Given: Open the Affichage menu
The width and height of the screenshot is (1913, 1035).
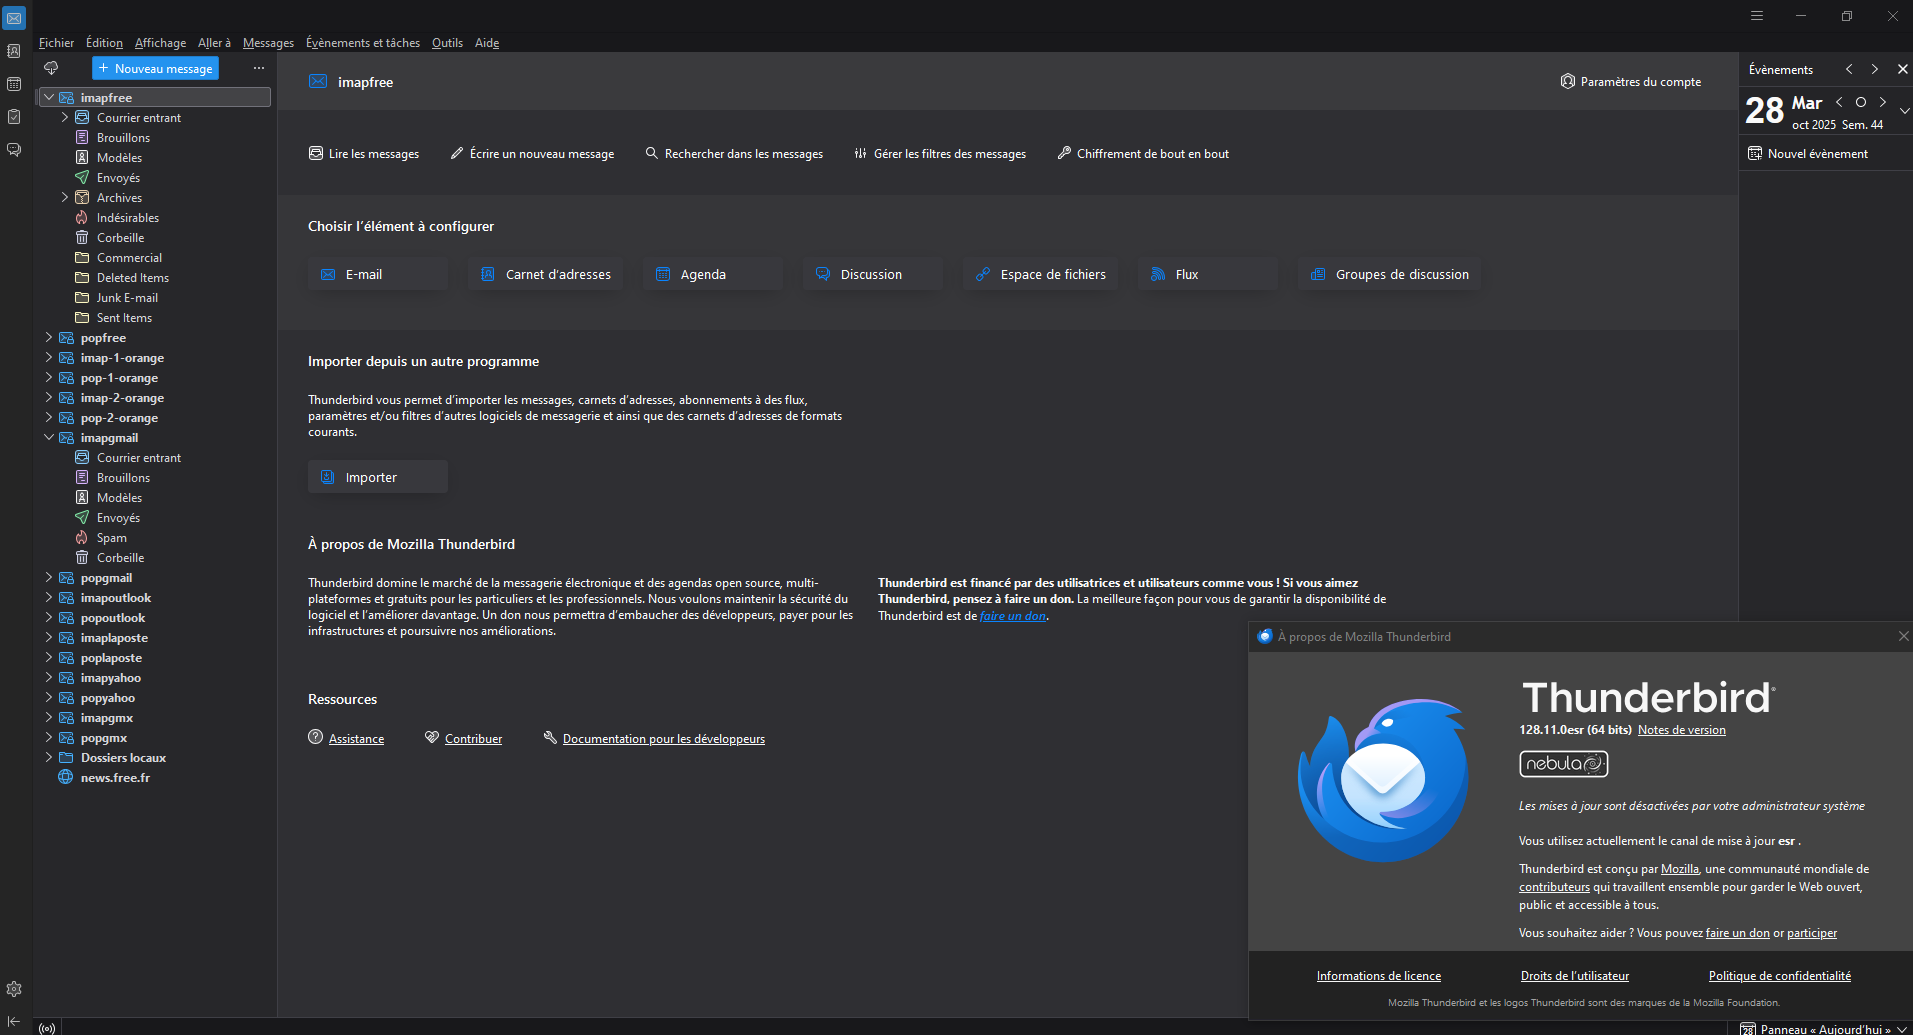Looking at the screenshot, I should click(x=160, y=43).
